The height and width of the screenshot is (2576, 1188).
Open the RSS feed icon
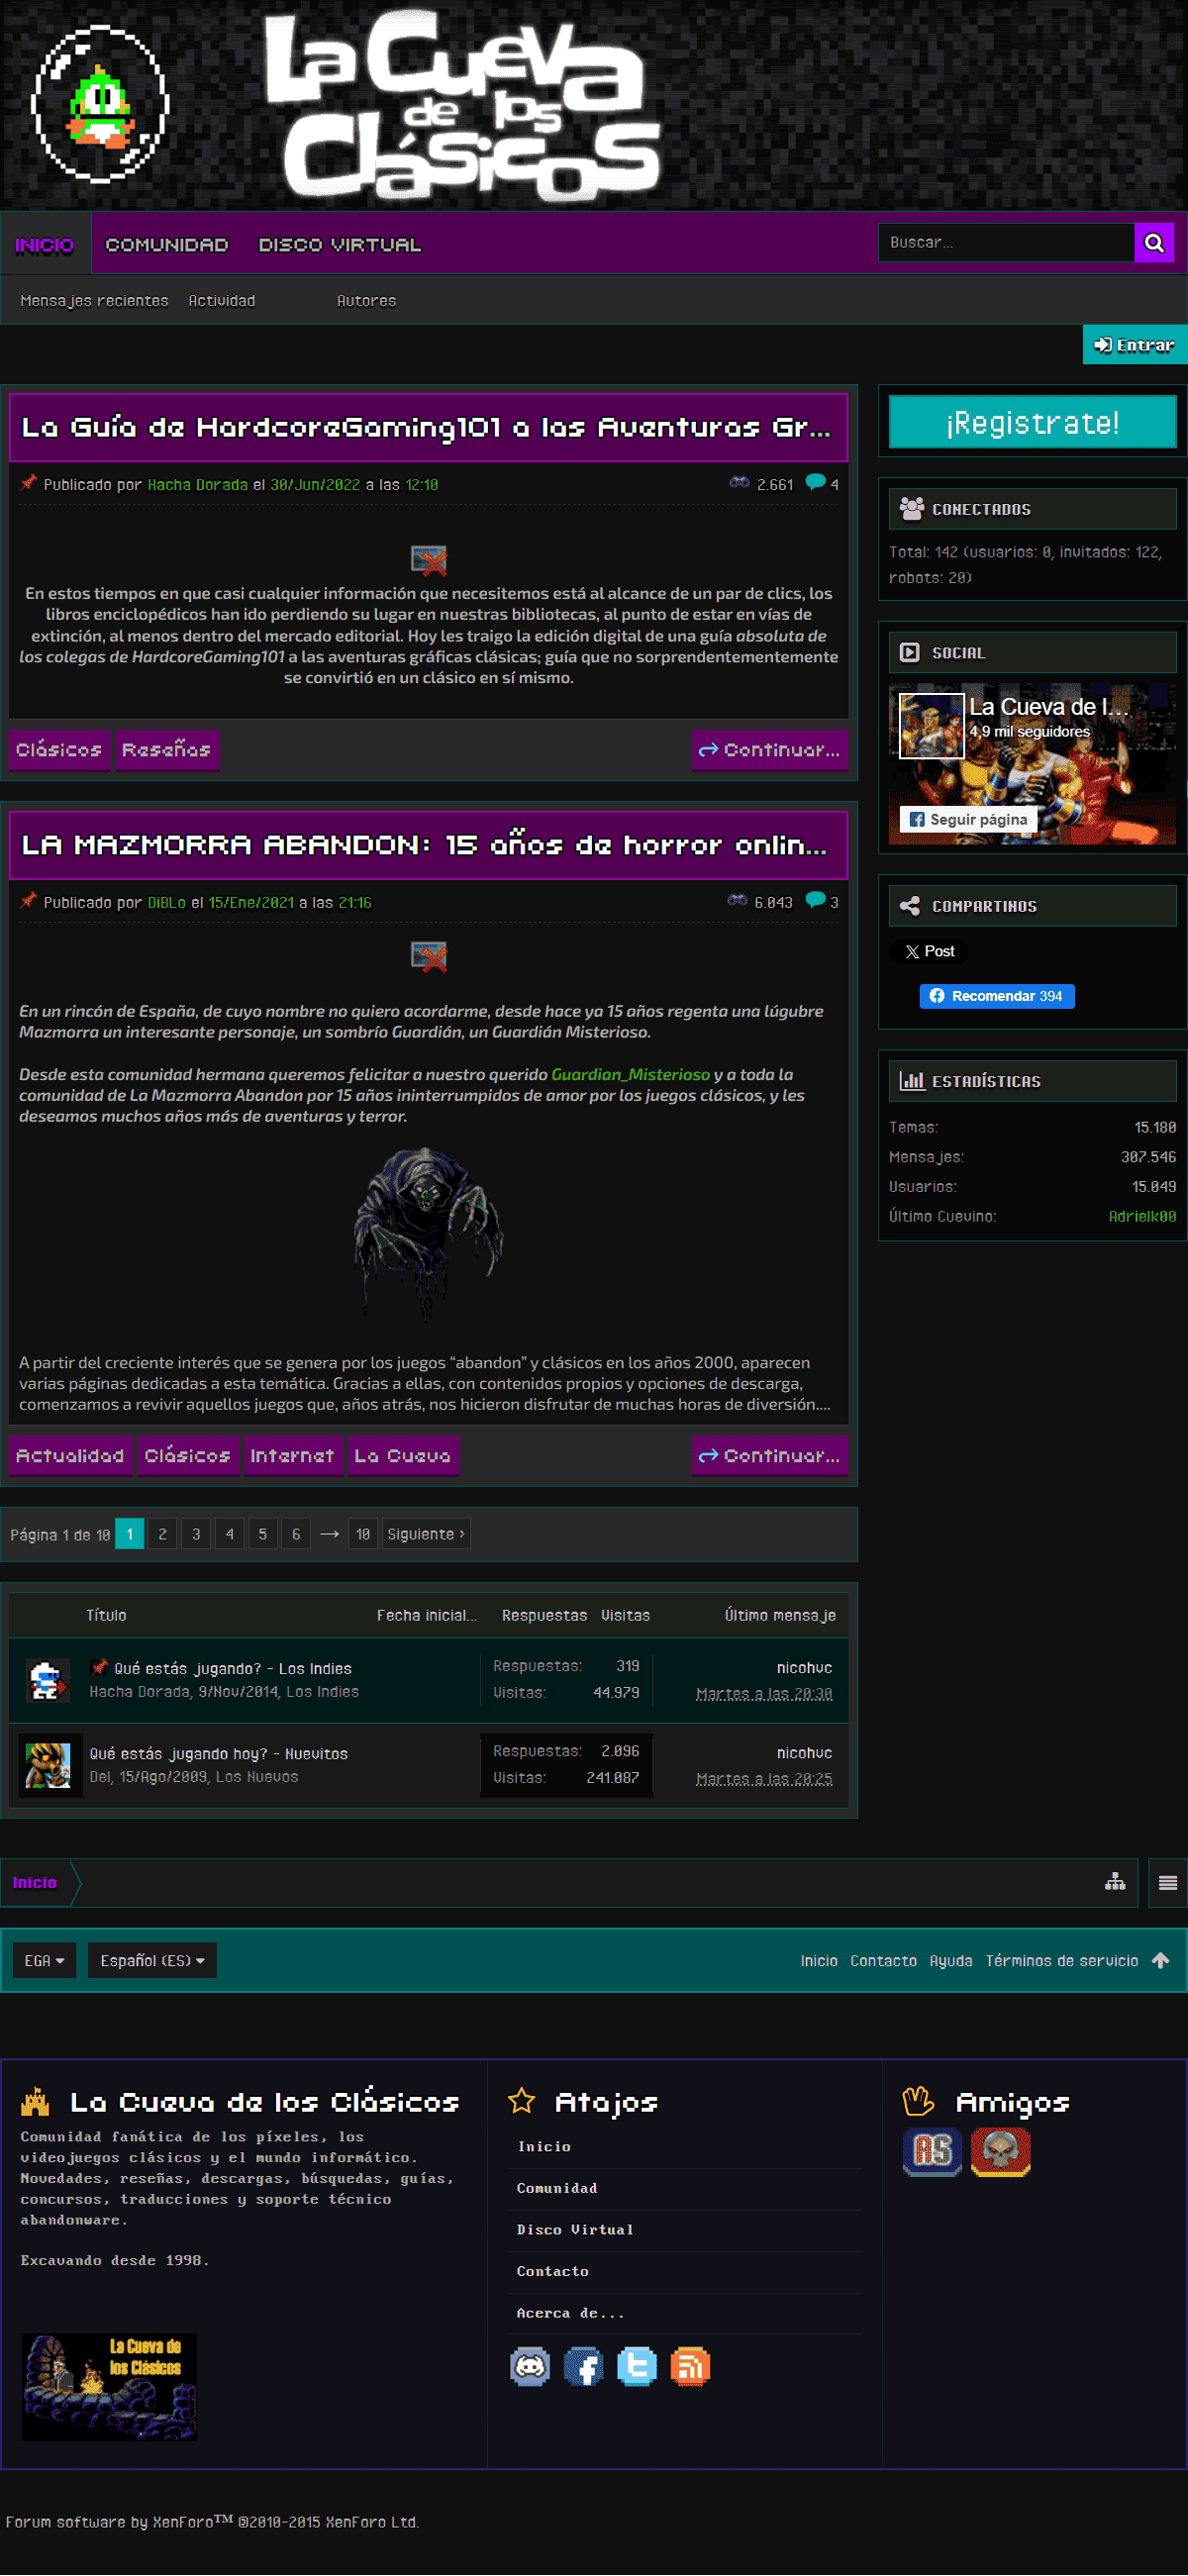tap(690, 2366)
